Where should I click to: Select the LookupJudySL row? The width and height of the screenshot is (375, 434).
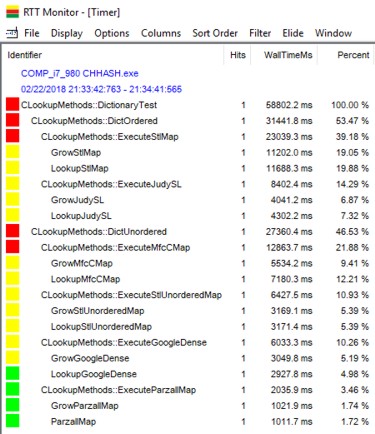(x=188, y=215)
